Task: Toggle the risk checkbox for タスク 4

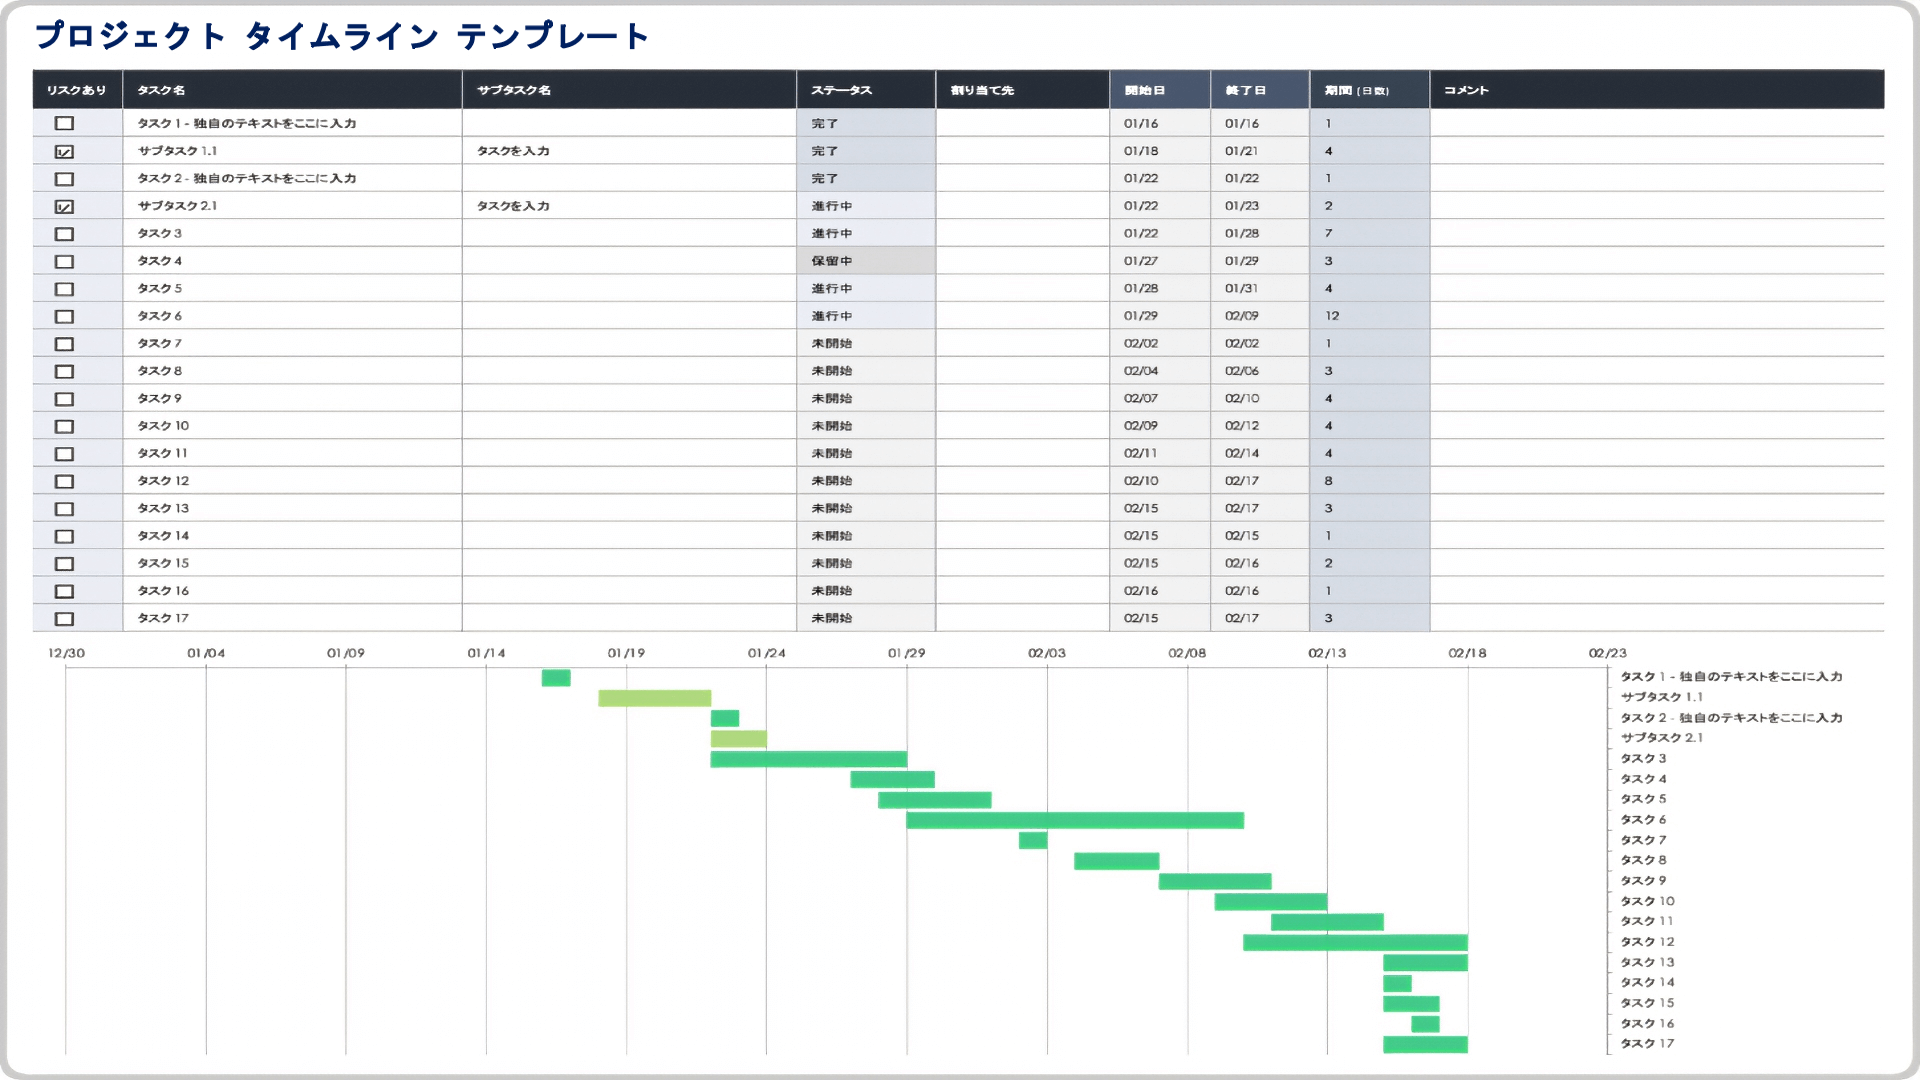Action: [x=64, y=261]
